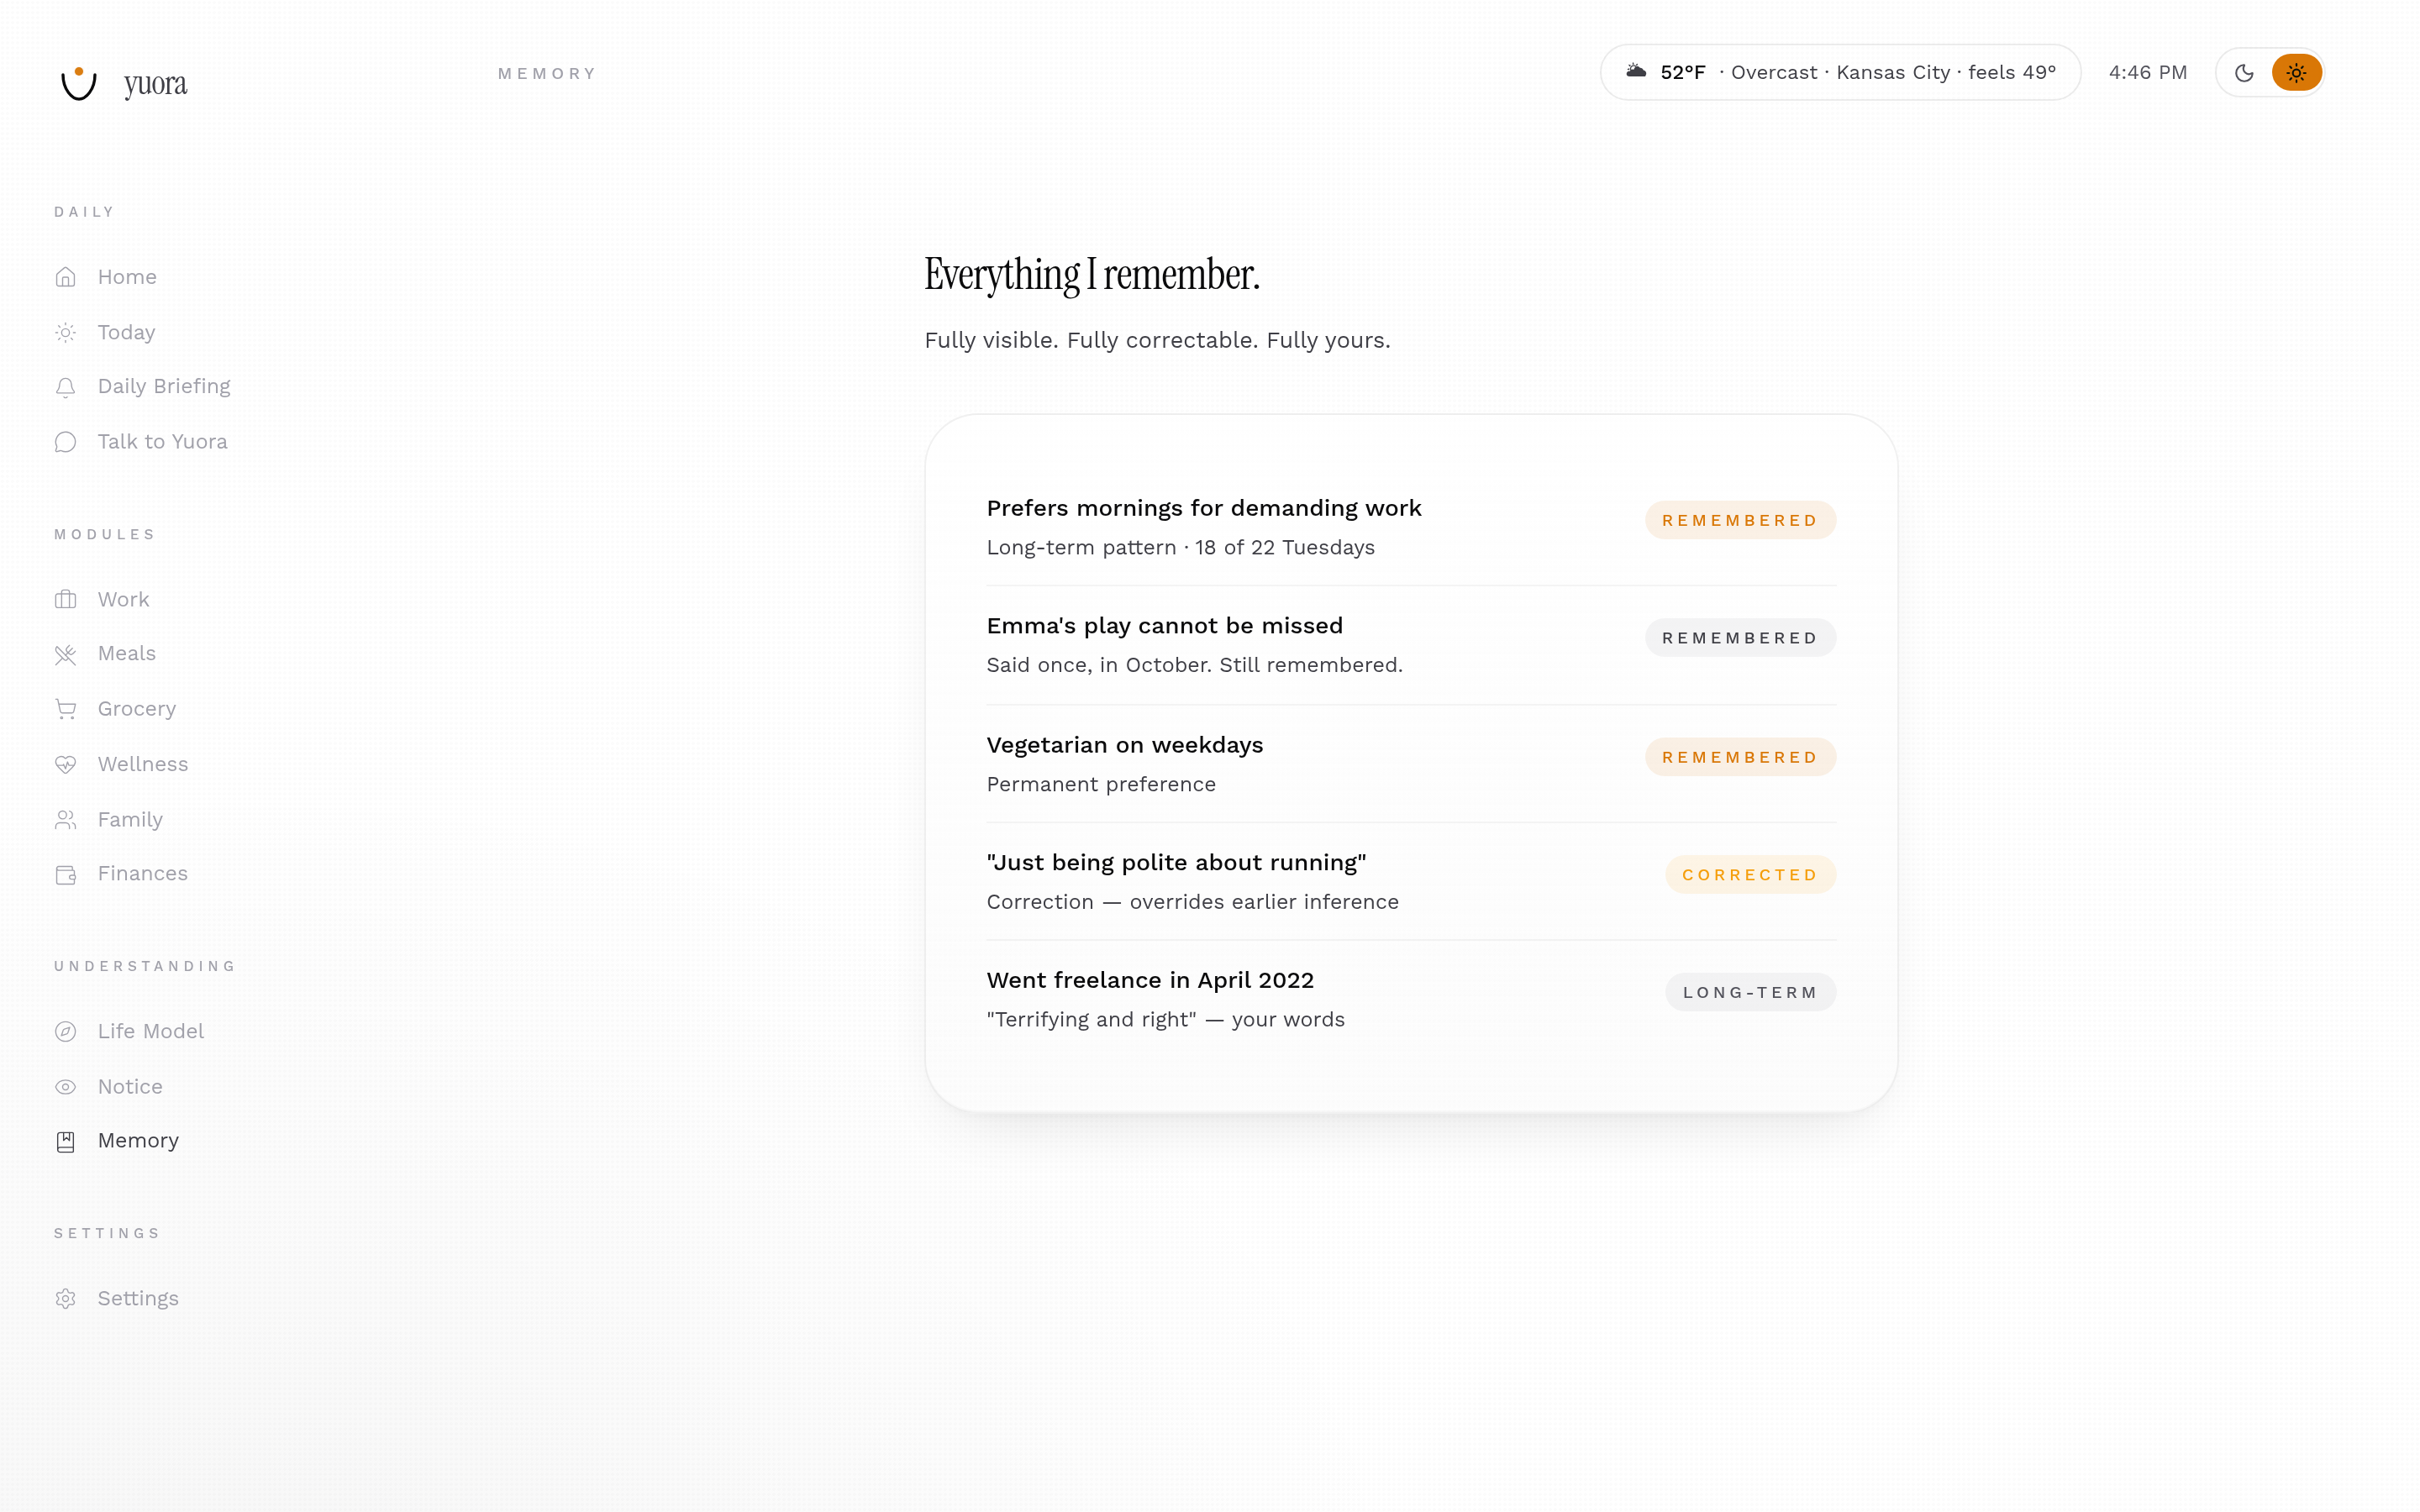Open Home via its house icon
Viewport: 2420px width, 1512px height.
(66, 277)
